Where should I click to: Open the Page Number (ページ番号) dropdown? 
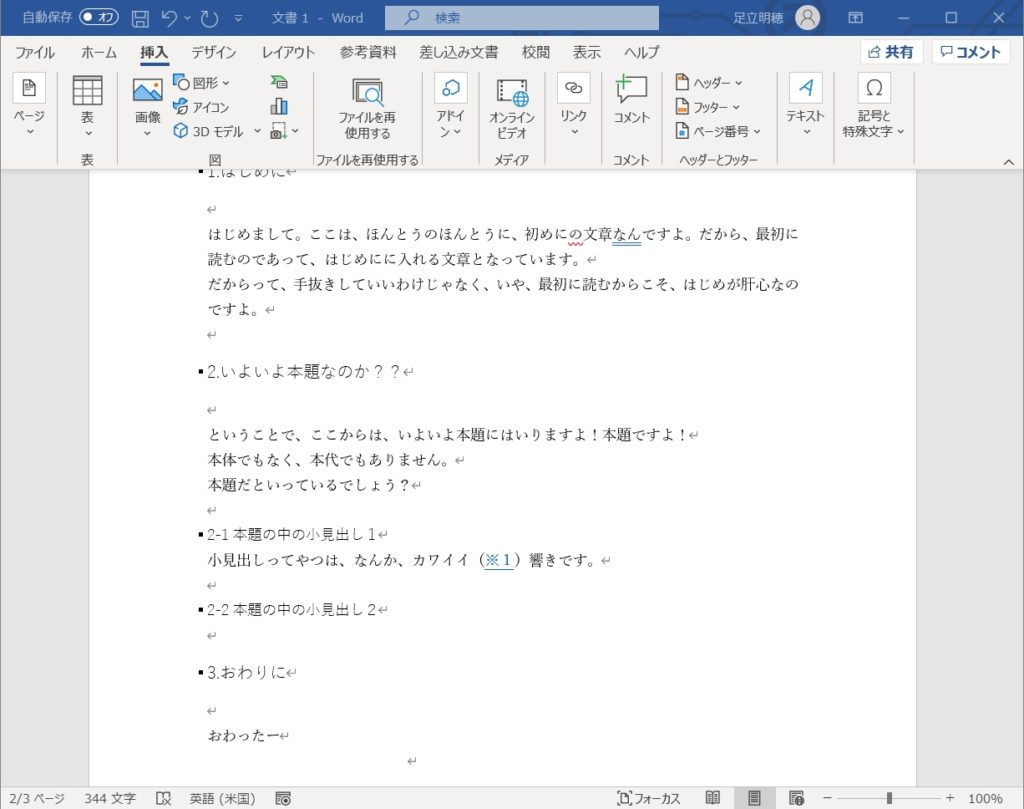(718, 131)
